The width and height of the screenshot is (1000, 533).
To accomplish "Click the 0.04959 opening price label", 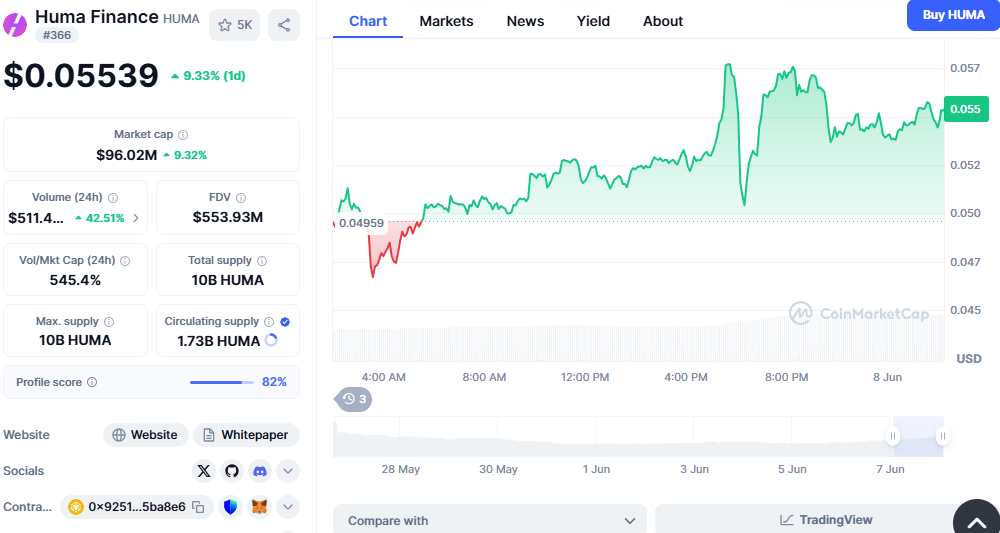I will point(361,223).
